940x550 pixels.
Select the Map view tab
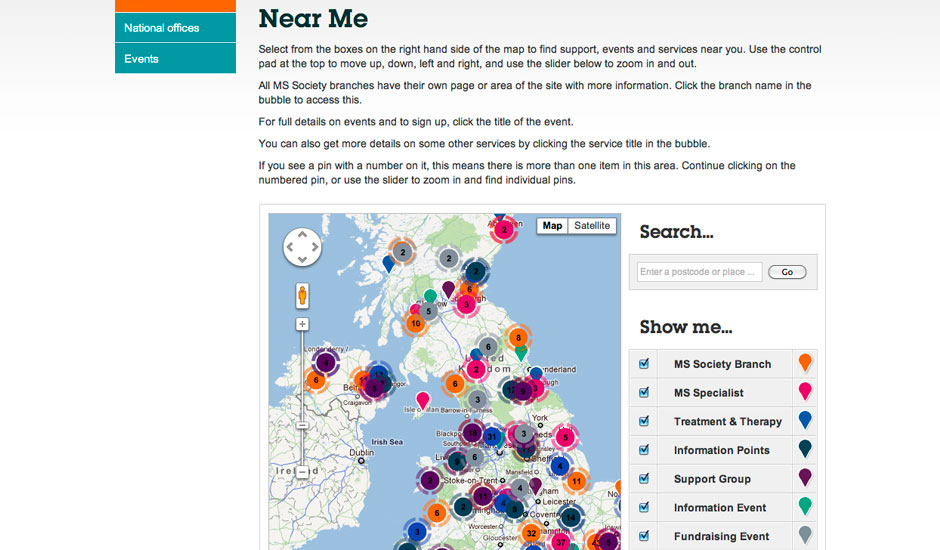(x=552, y=226)
